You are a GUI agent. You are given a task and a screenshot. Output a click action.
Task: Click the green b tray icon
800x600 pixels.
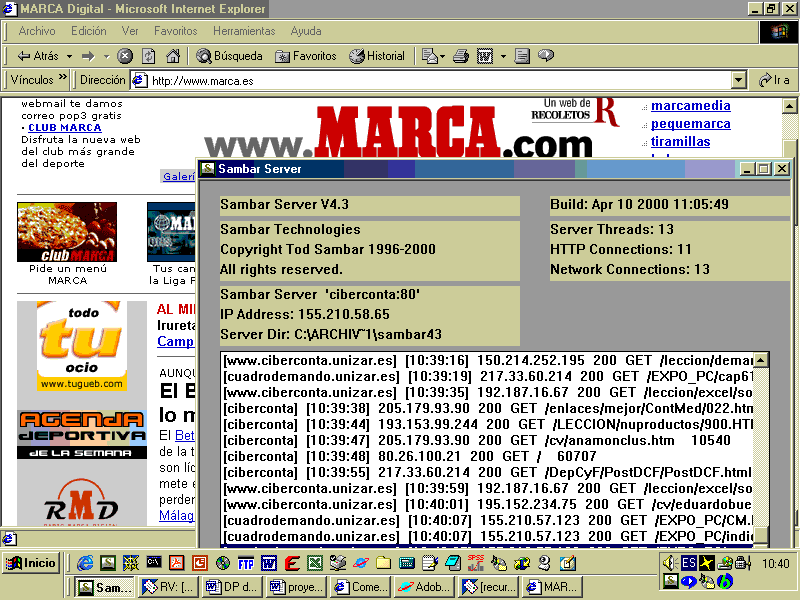(725, 581)
